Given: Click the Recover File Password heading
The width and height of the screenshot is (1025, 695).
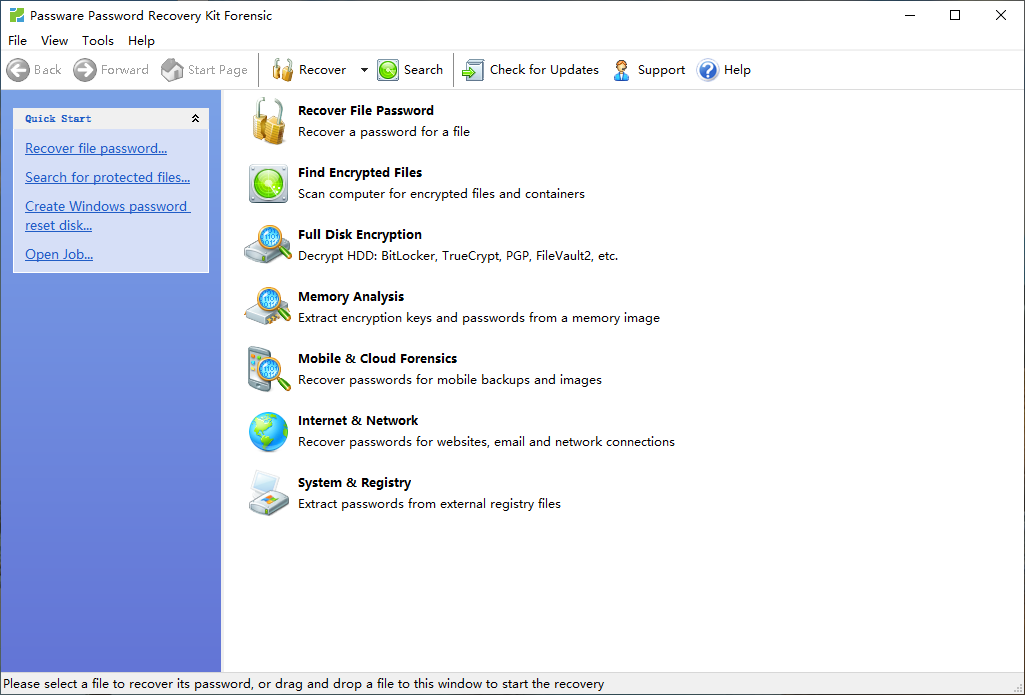Looking at the screenshot, I should pyautogui.click(x=365, y=110).
